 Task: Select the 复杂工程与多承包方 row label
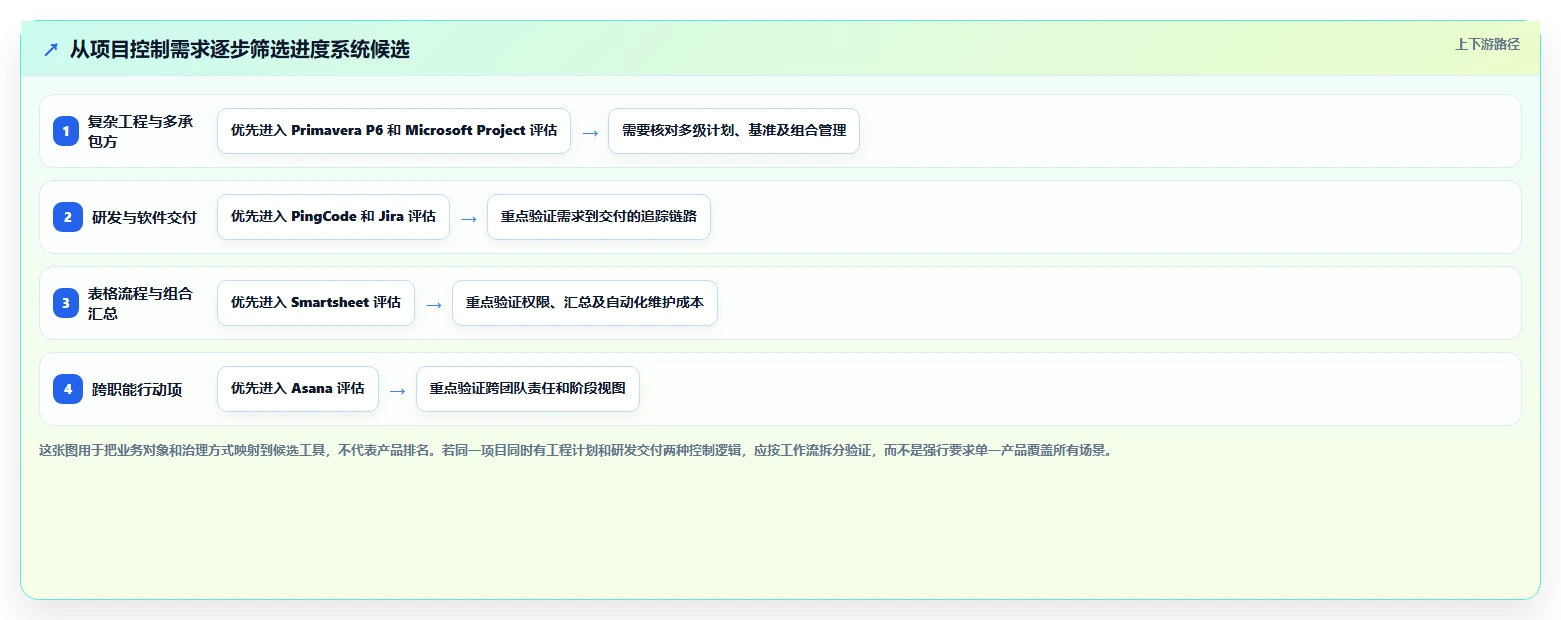point(141,131)
